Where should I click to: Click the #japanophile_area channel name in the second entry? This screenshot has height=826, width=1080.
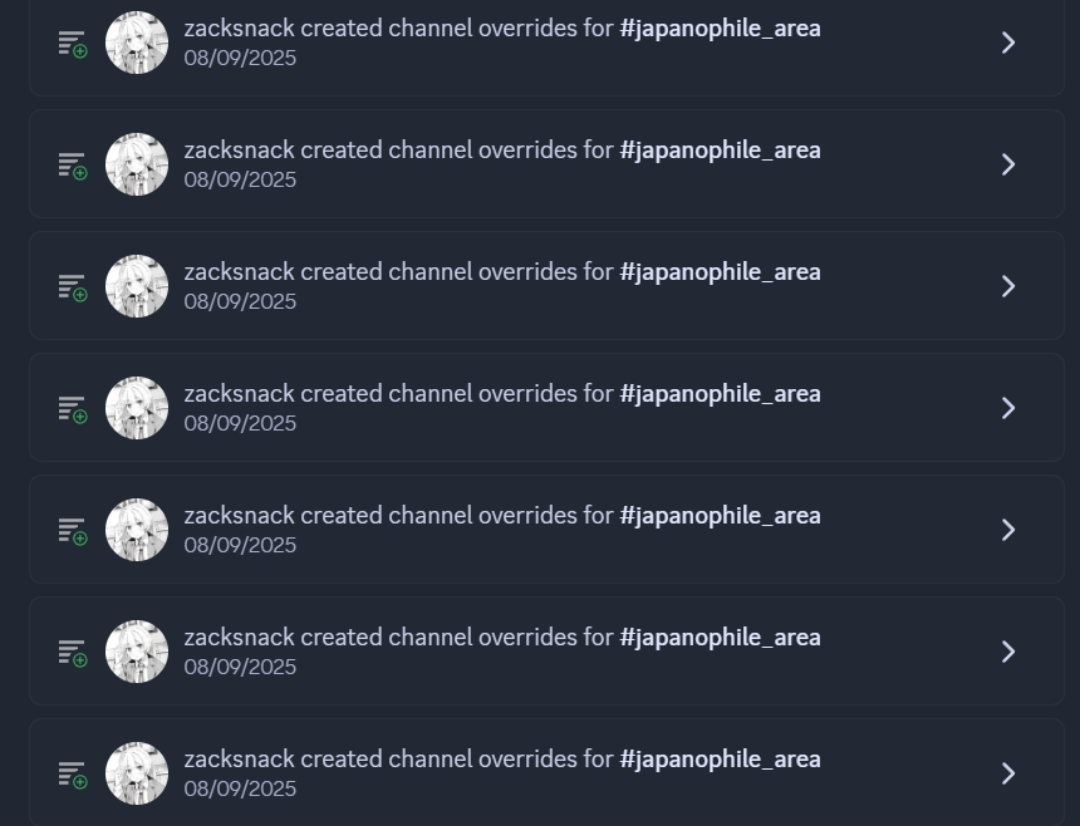point(720,150)
